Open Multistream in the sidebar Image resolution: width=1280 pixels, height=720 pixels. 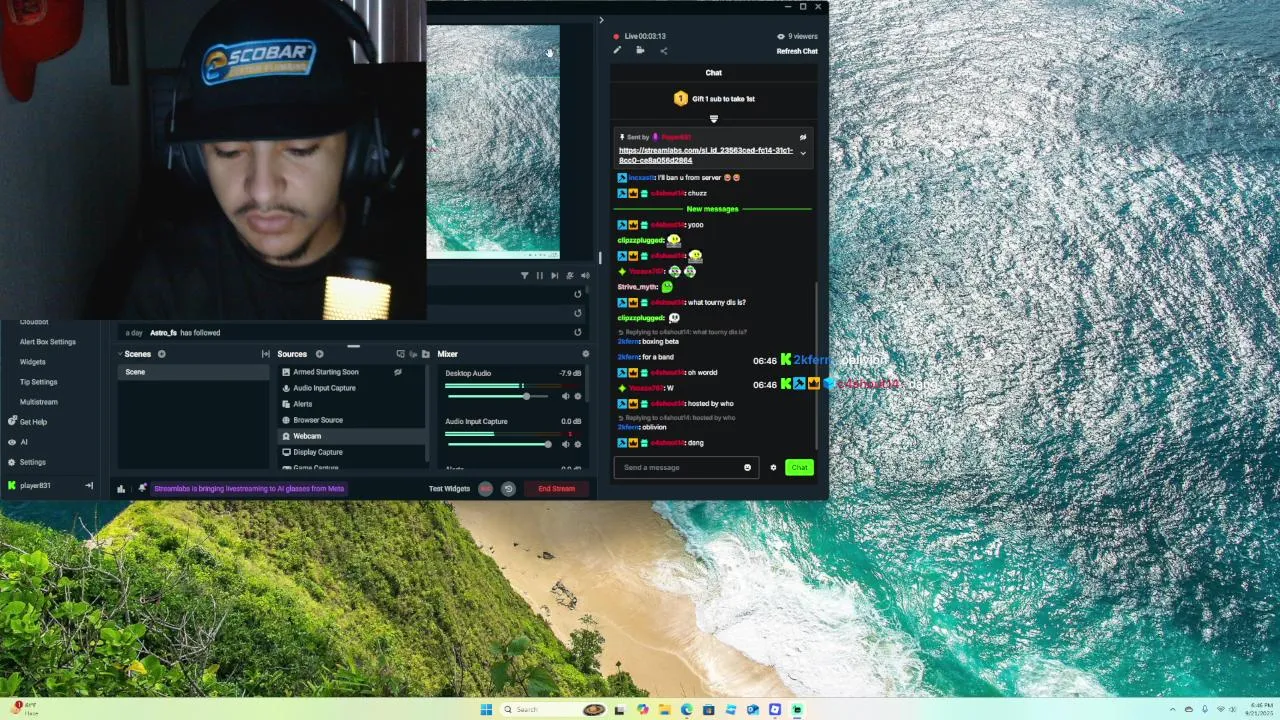[x=38, y=402]
